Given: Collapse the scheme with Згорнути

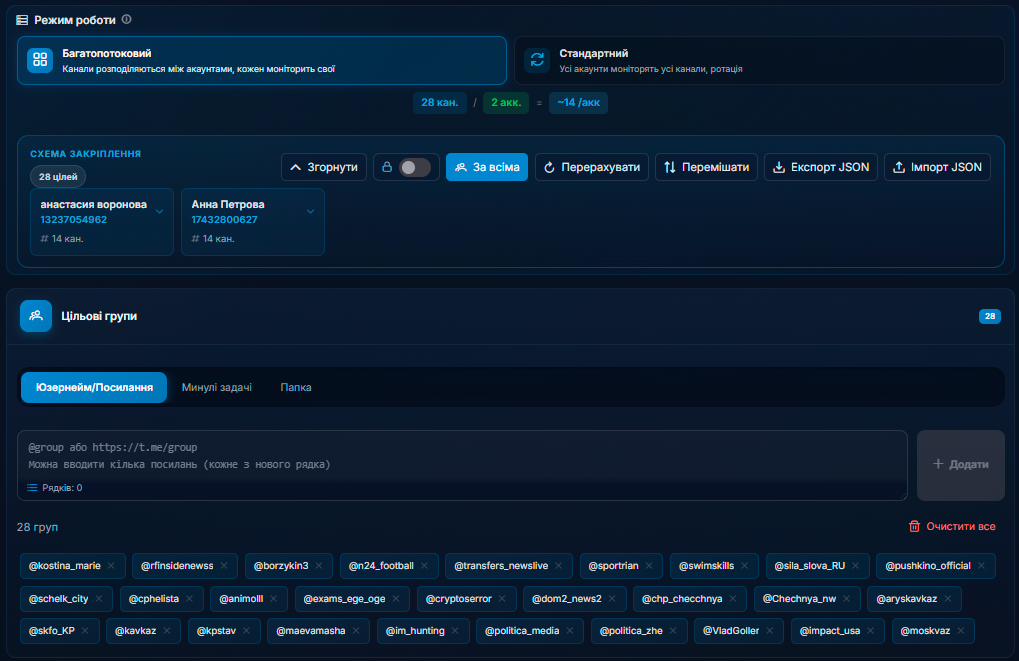Looking at the screenshot, I should [324, 167].
